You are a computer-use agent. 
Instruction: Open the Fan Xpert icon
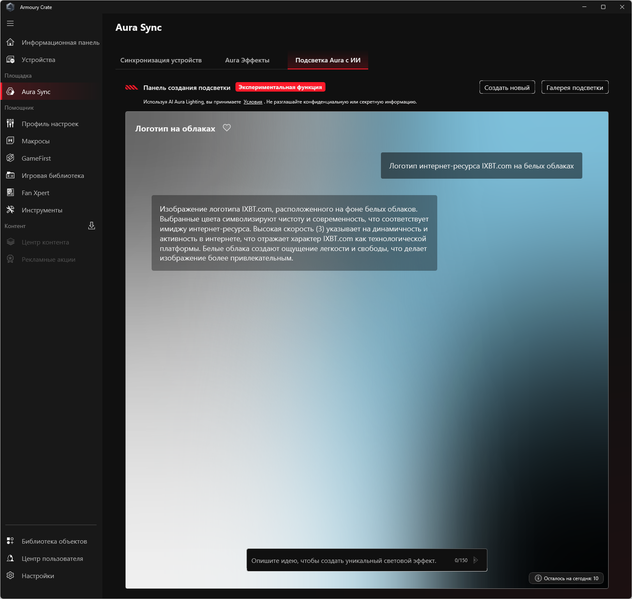[10, 193]
